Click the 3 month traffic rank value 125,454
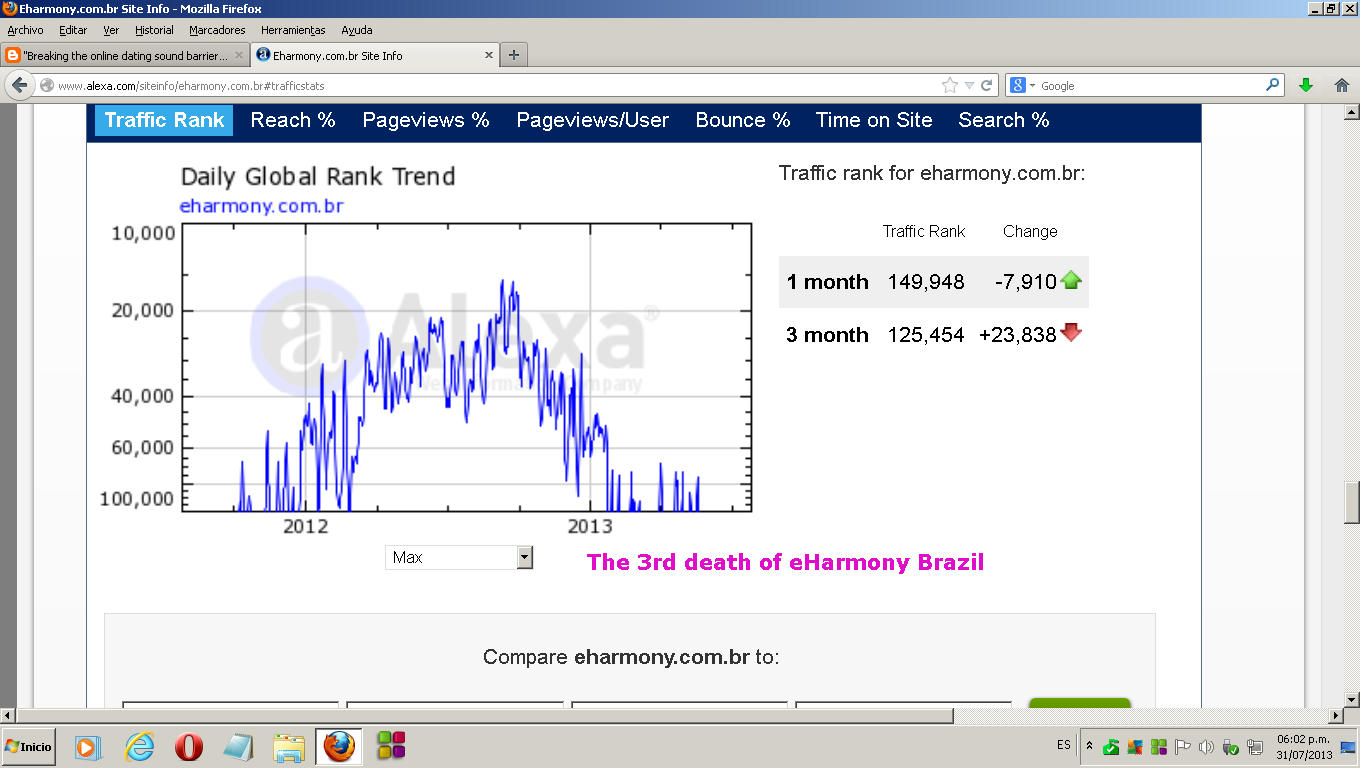1360x768 pixels. 926,335
